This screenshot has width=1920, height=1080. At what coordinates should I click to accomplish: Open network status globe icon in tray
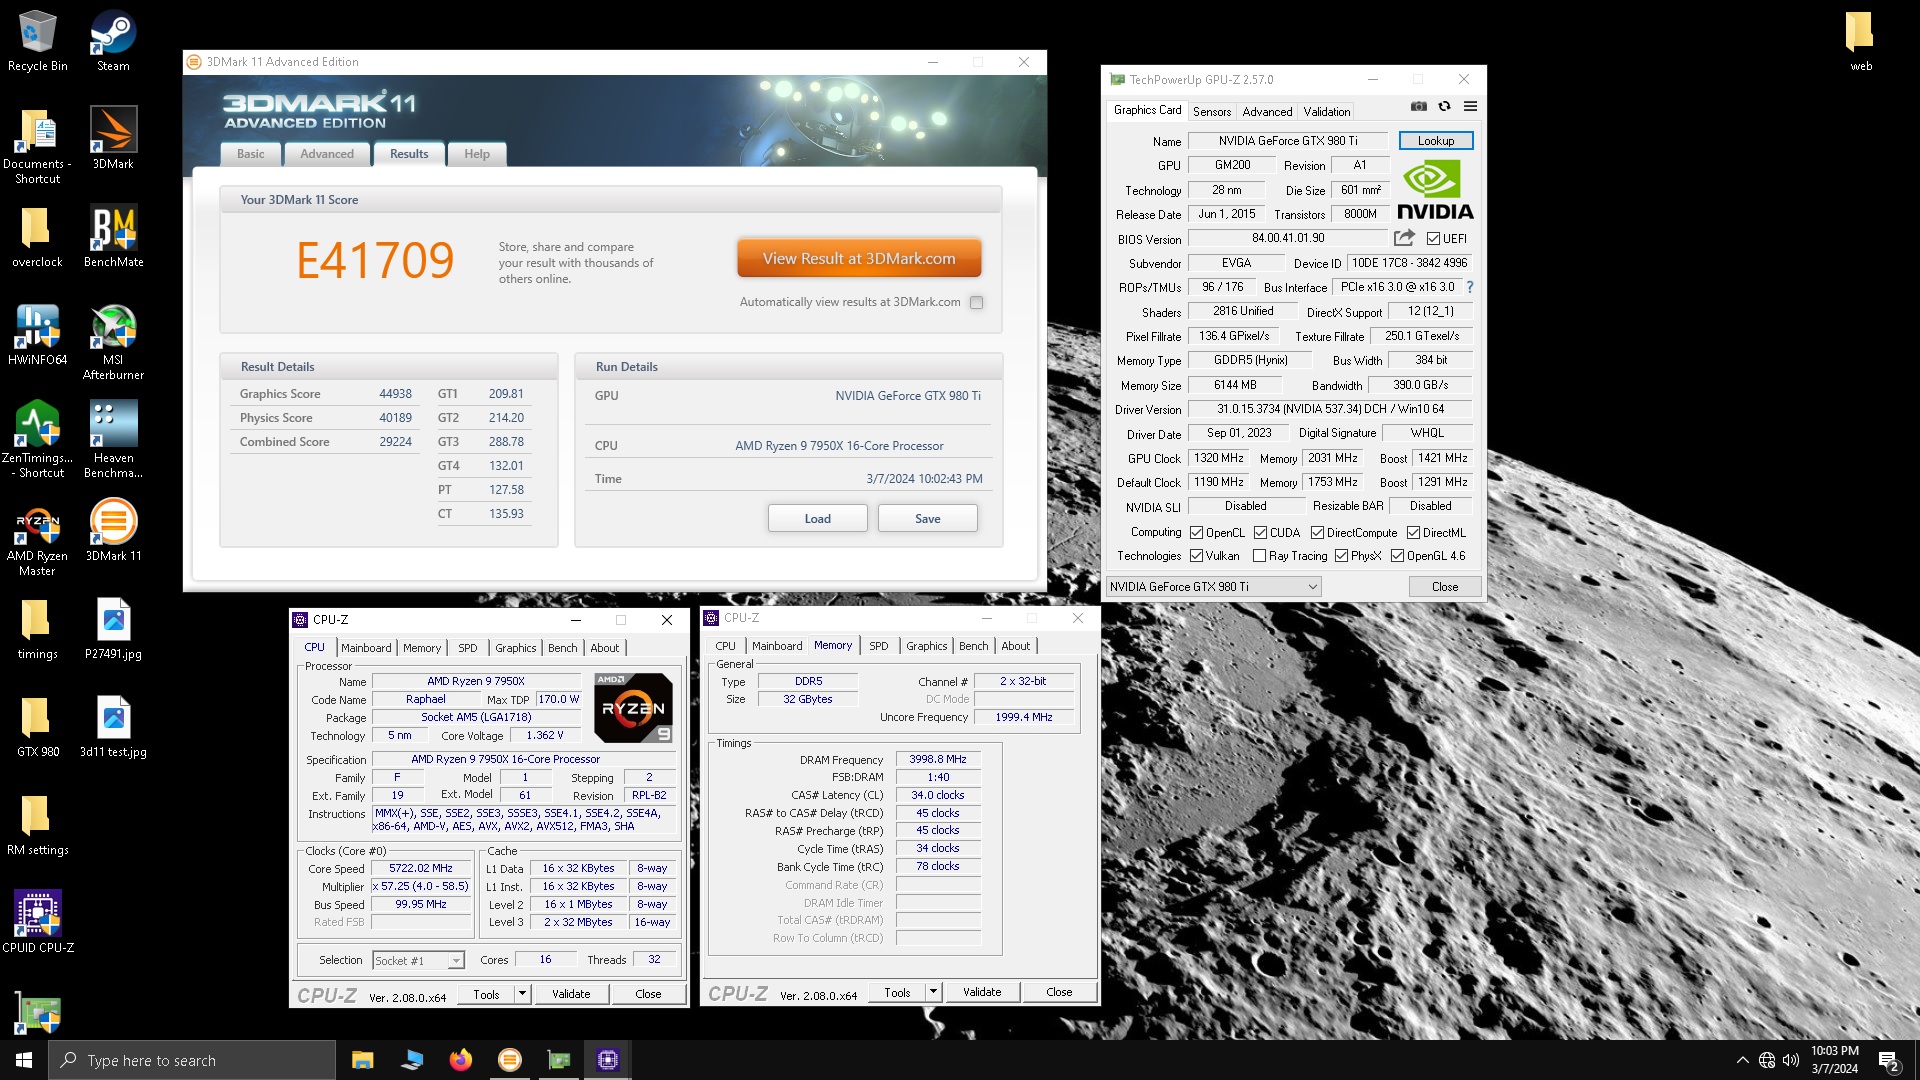1766,1060
